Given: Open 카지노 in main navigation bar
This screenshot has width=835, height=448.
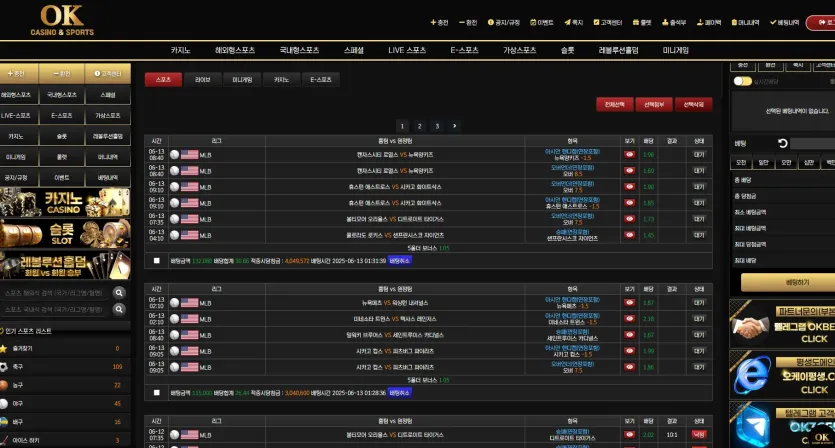Looking at the screenshot, I should (x=181, y=50).
